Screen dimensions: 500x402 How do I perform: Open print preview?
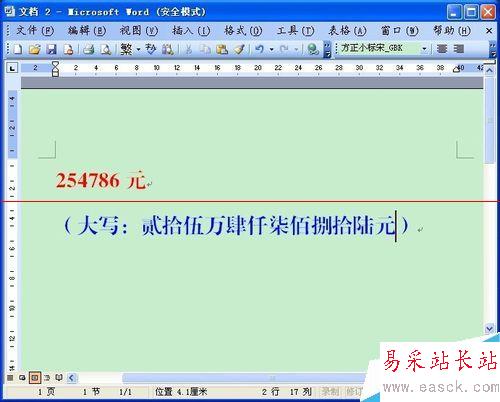(x=105, y=49)
